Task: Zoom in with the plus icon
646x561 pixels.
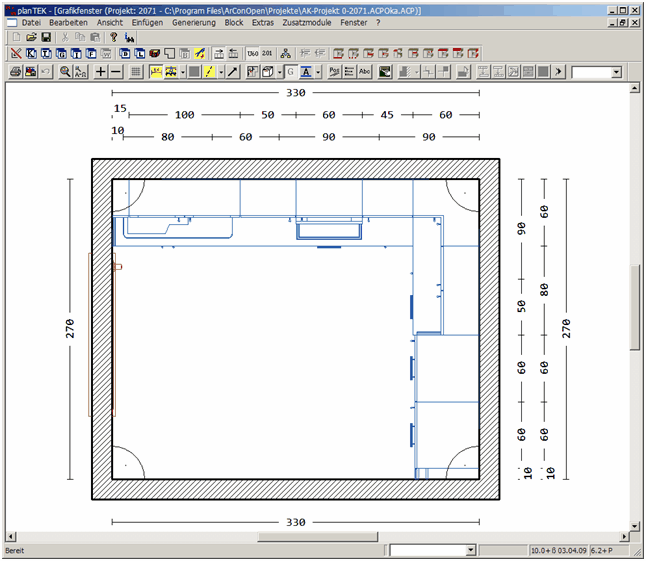Action: [100, 72]
